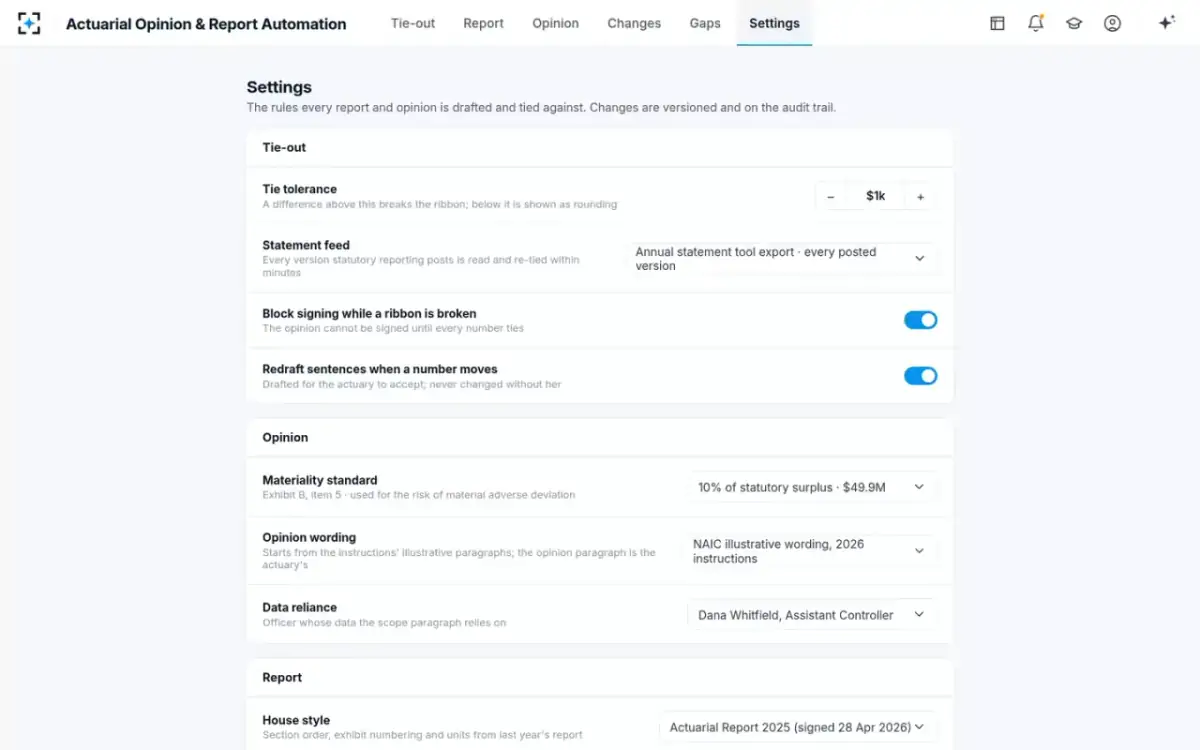
Task: Switch to the Report tab
Action: coord(484,23)
